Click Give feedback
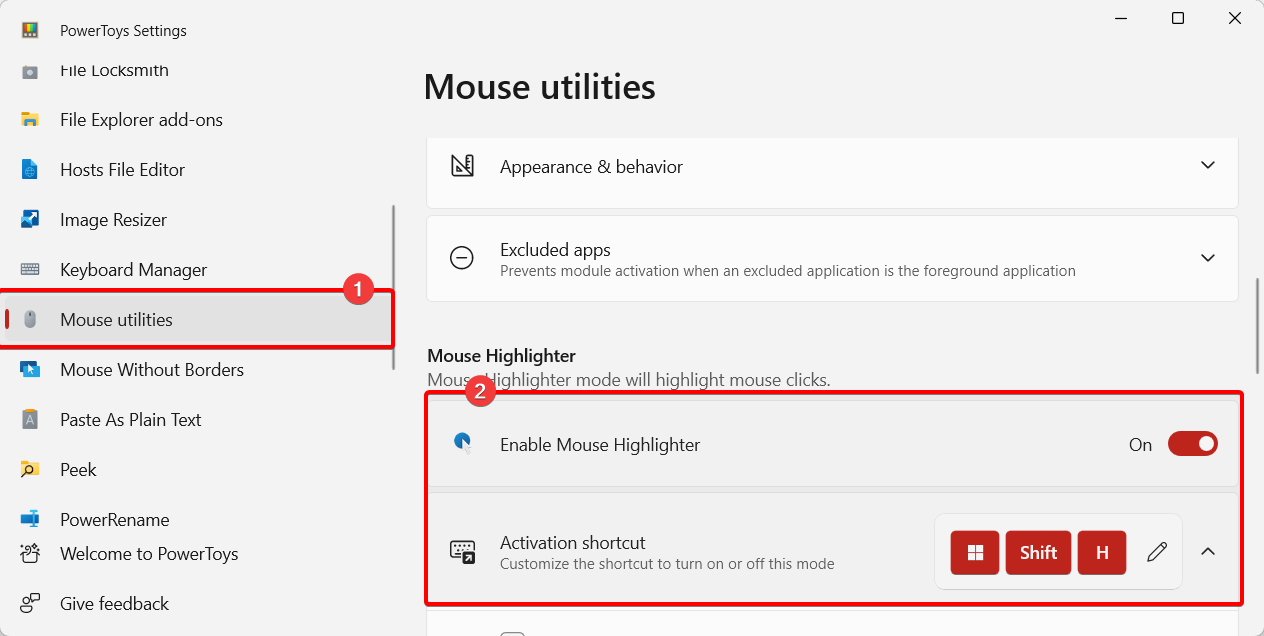The image size is (1264, 636). point(114,604)
